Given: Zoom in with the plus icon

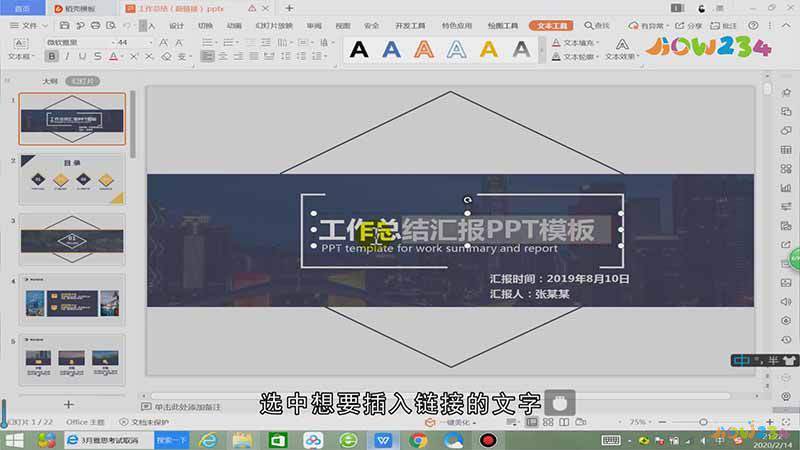Looking at the screenshot, I should click(x=769, y=422).
